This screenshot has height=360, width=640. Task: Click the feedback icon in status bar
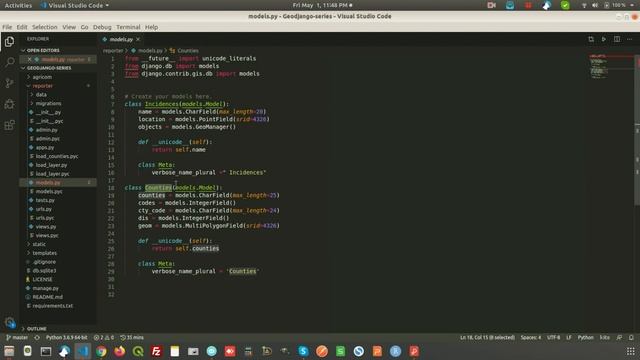[619, 338]
